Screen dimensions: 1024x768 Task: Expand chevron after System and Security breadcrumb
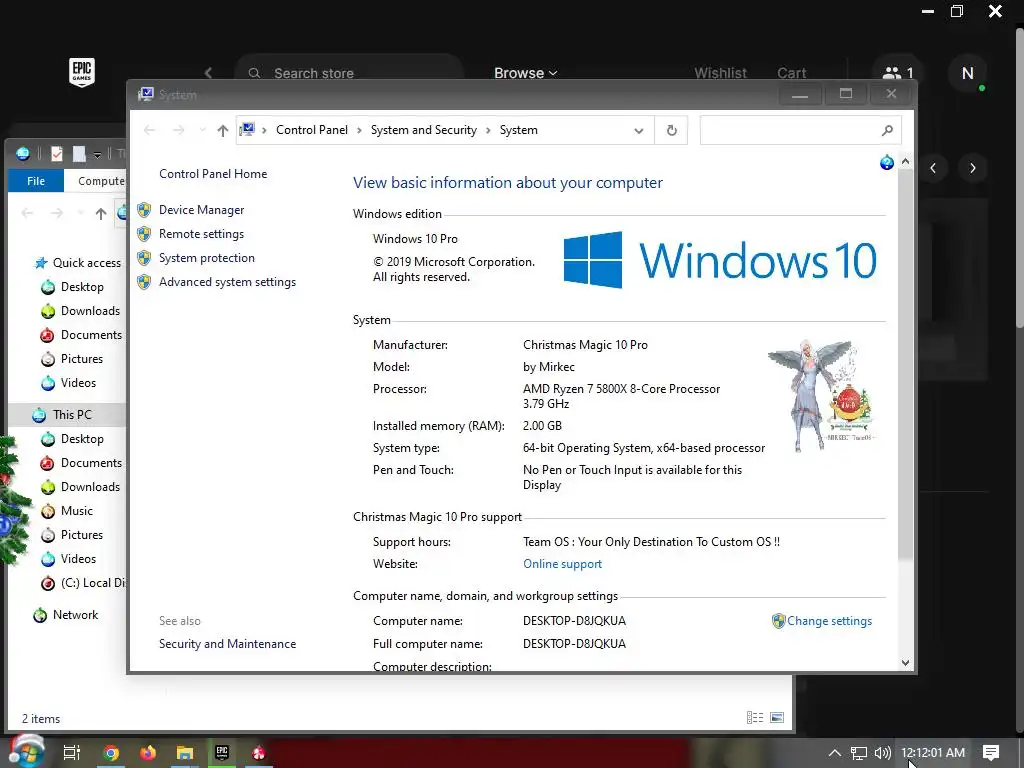point(488,131)
